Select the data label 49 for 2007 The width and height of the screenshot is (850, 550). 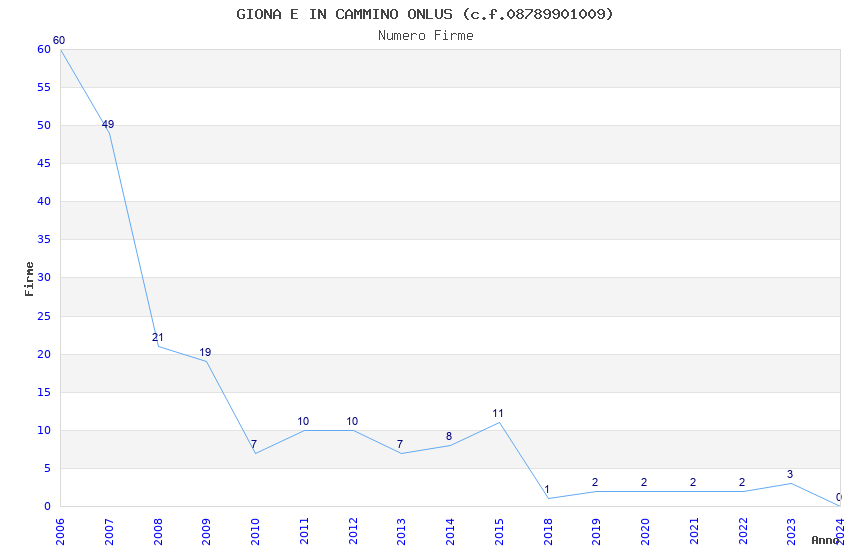(108, 125)
